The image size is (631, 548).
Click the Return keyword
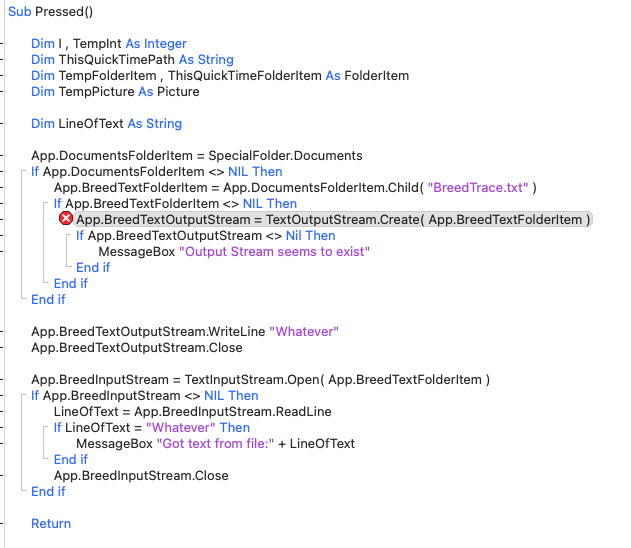click(x=51, y=523)
